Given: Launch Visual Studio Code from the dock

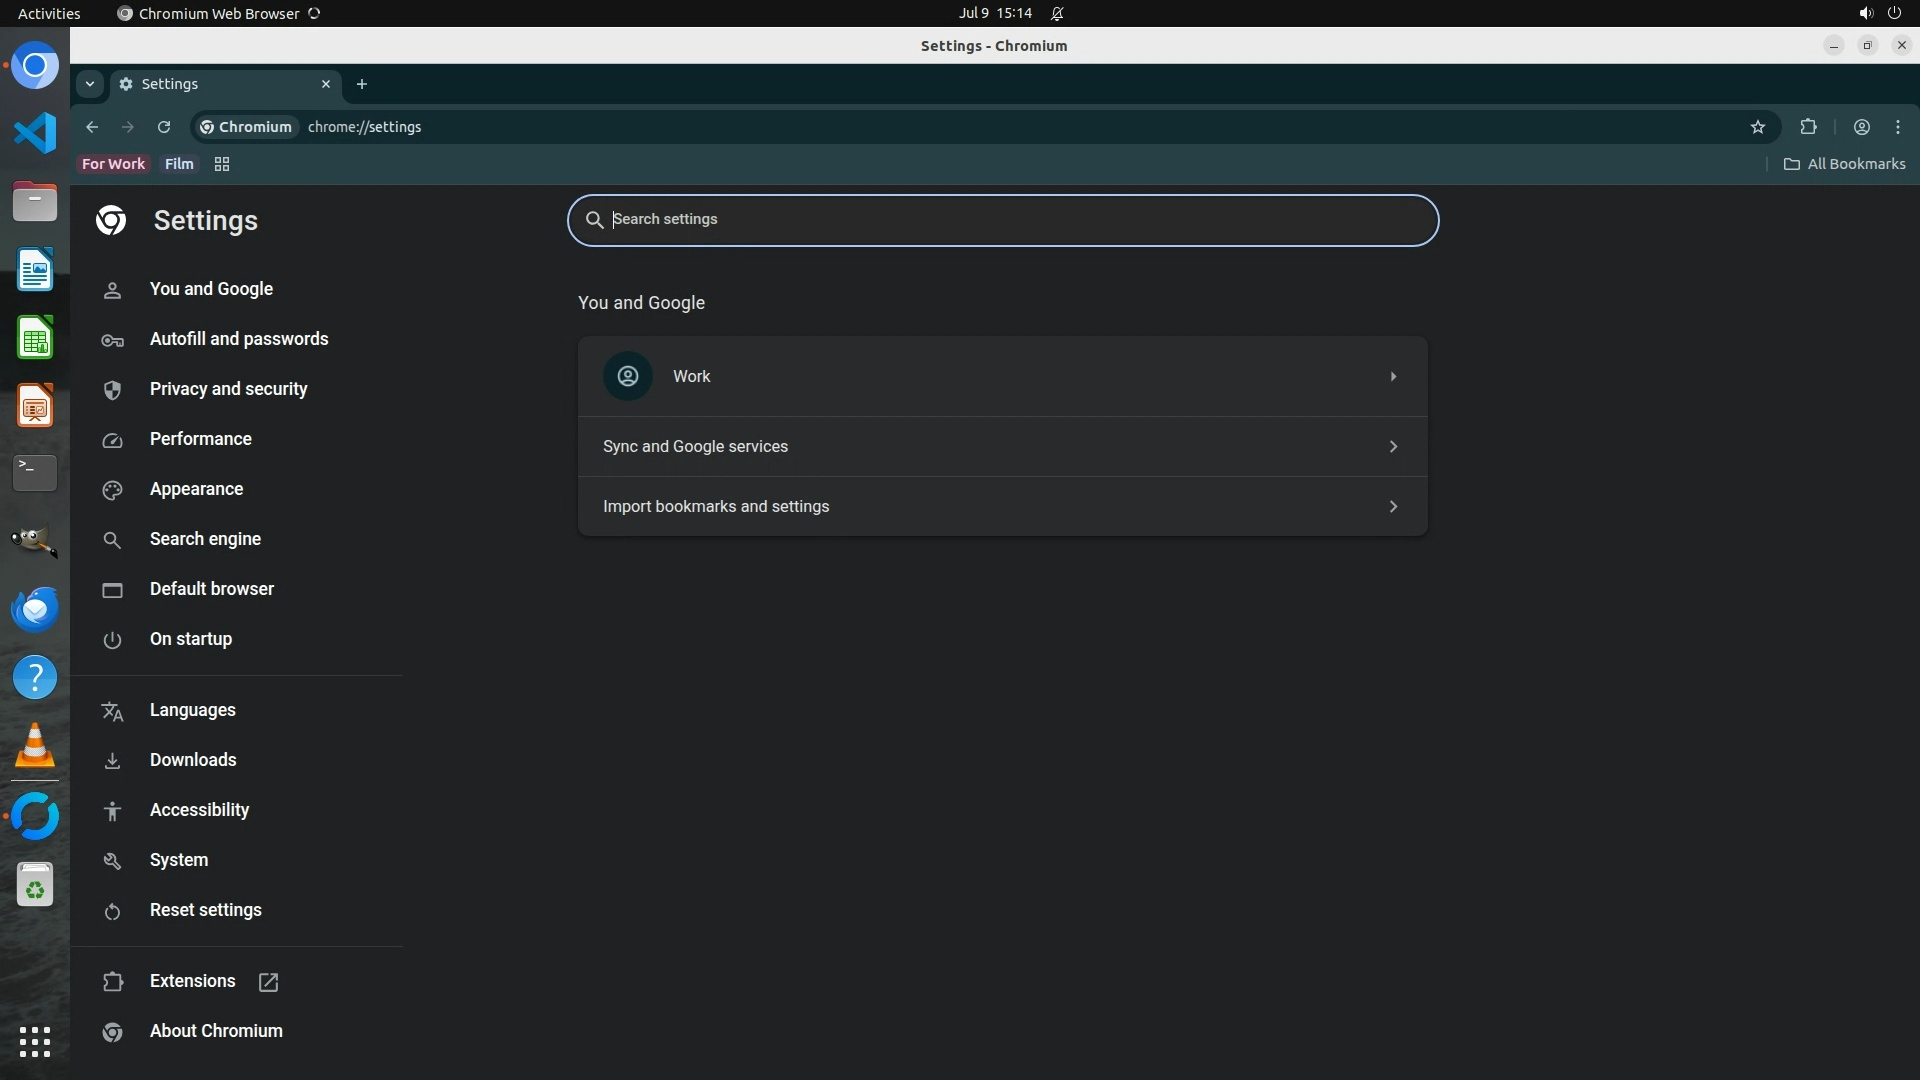Looking at the screenshot, I should pyautogui.click(x=35, y=133).
